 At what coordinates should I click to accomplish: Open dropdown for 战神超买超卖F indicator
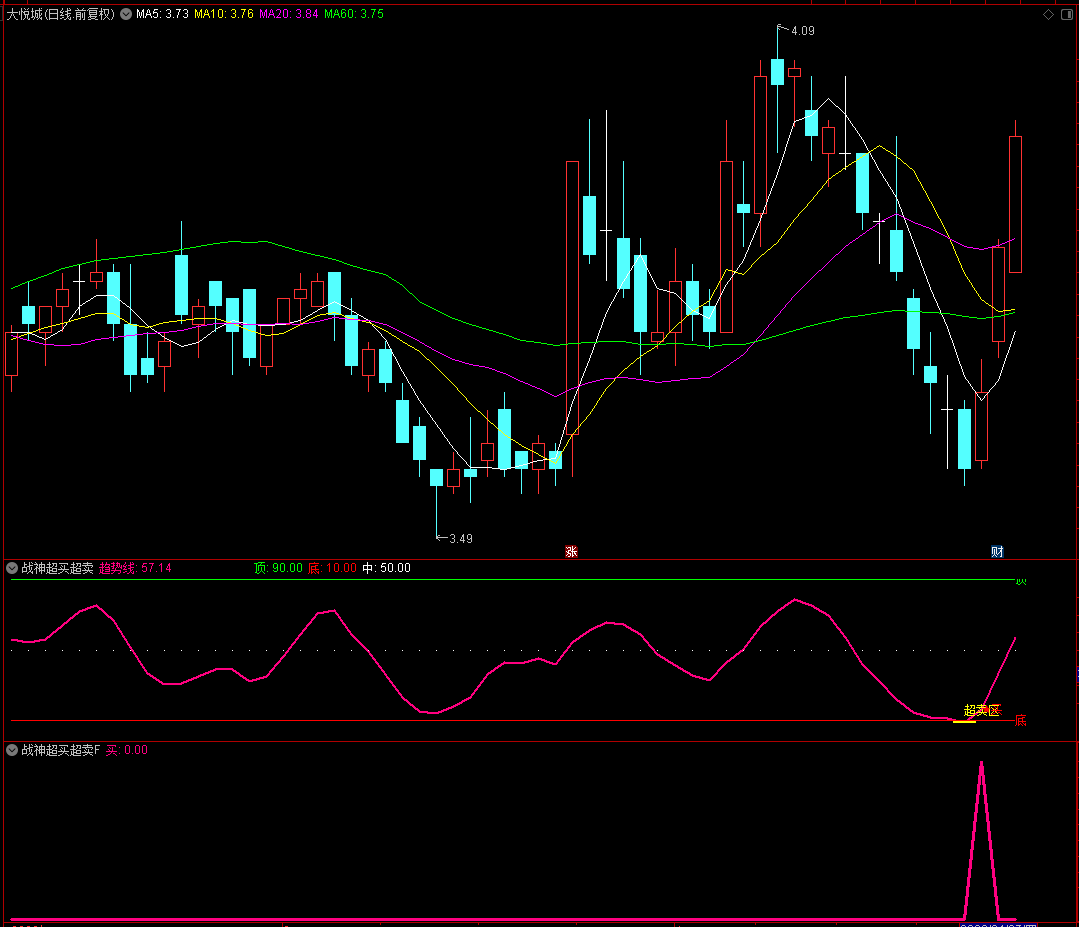click(12, 750)
